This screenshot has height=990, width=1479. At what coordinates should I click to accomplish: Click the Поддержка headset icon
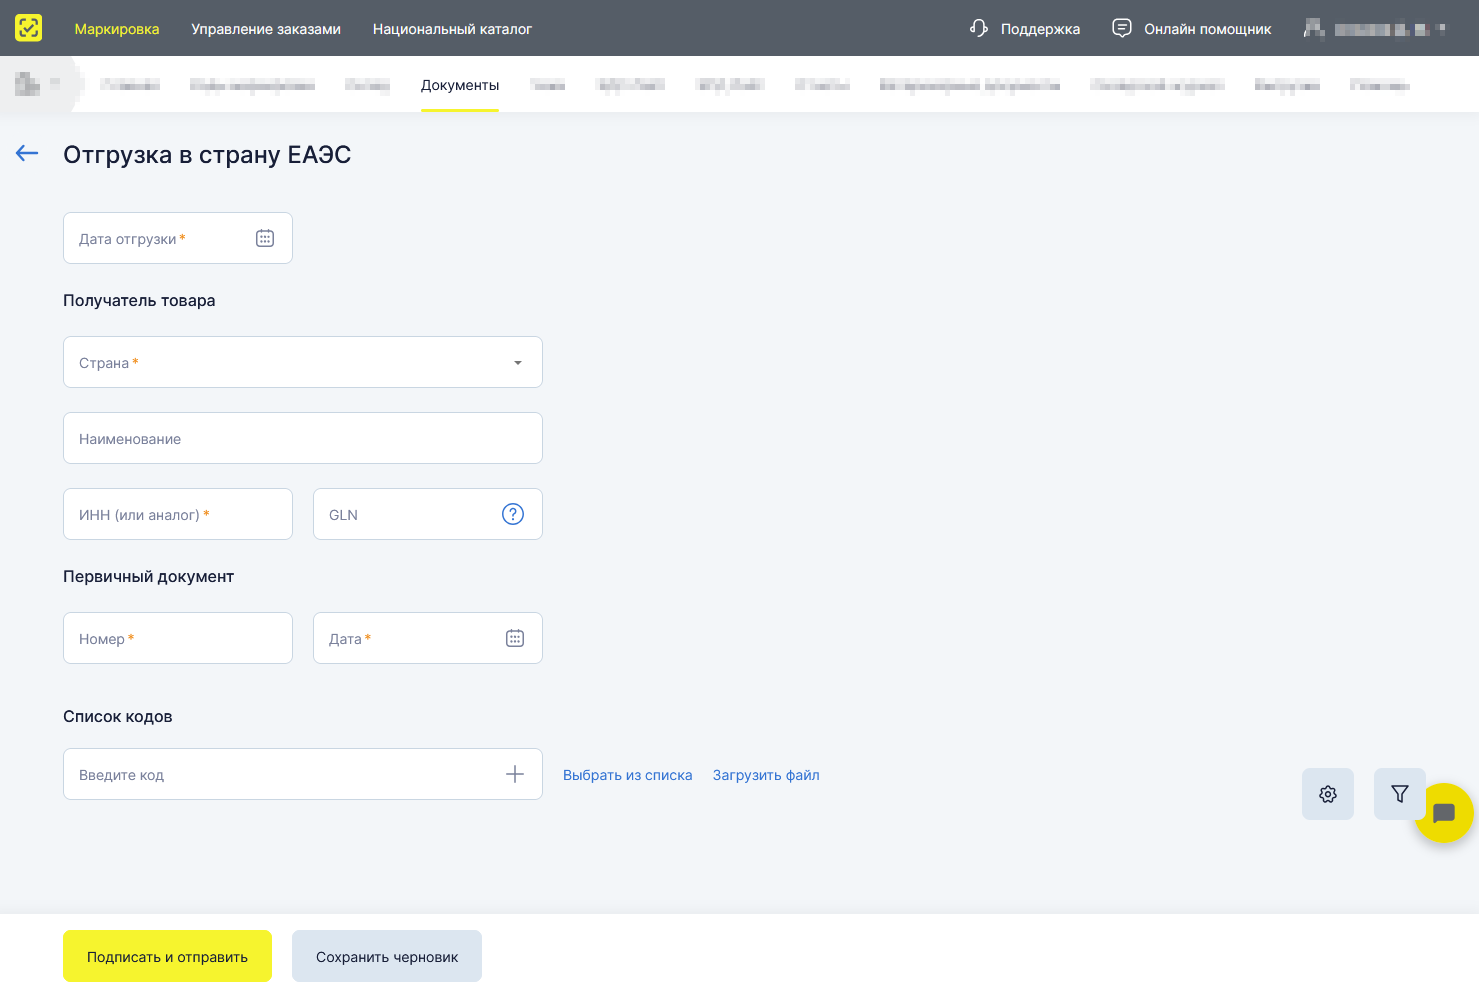click(979, 28)
